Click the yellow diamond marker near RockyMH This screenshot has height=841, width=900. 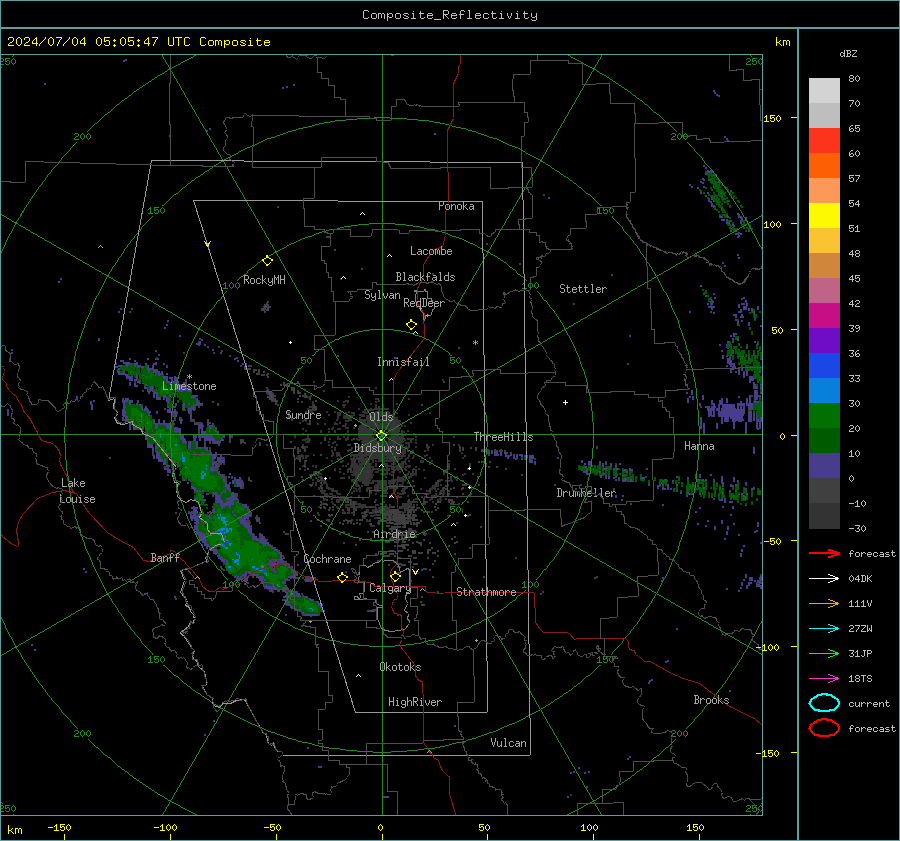tap(267, 261)
